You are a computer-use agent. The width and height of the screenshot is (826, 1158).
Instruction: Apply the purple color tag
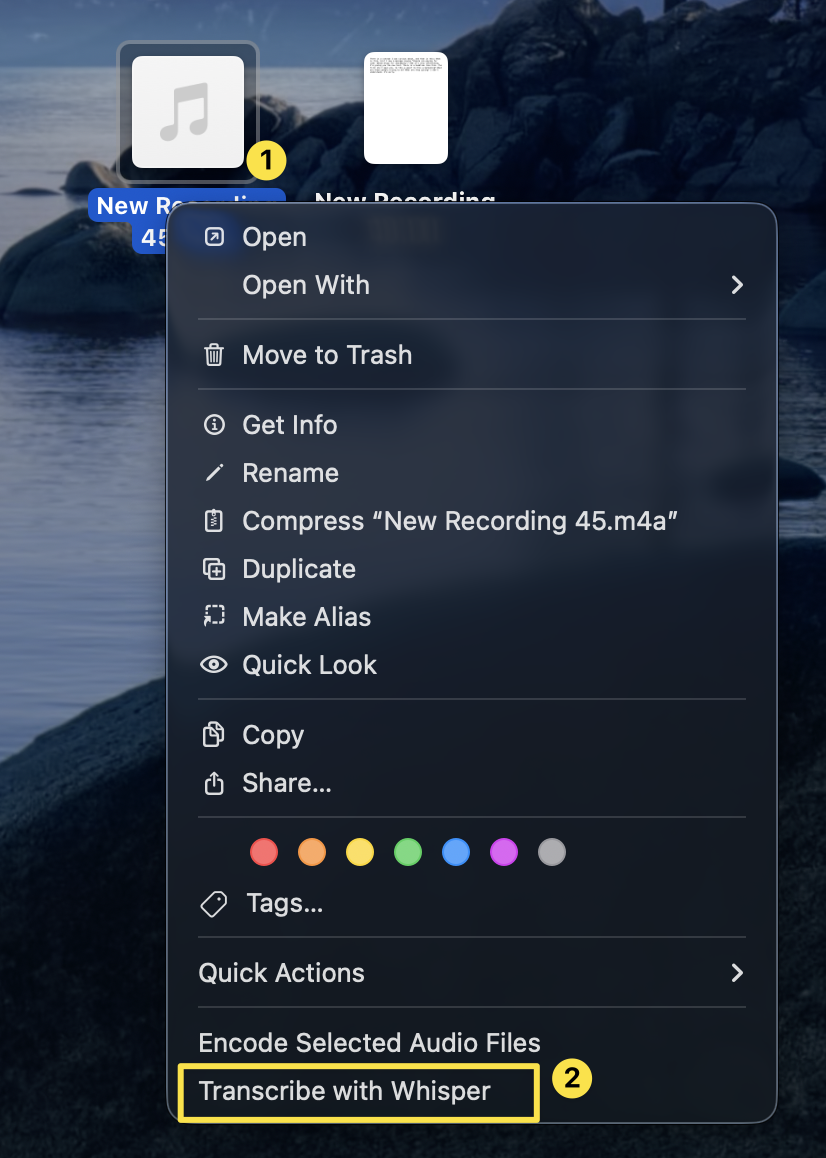click(504, 852)
